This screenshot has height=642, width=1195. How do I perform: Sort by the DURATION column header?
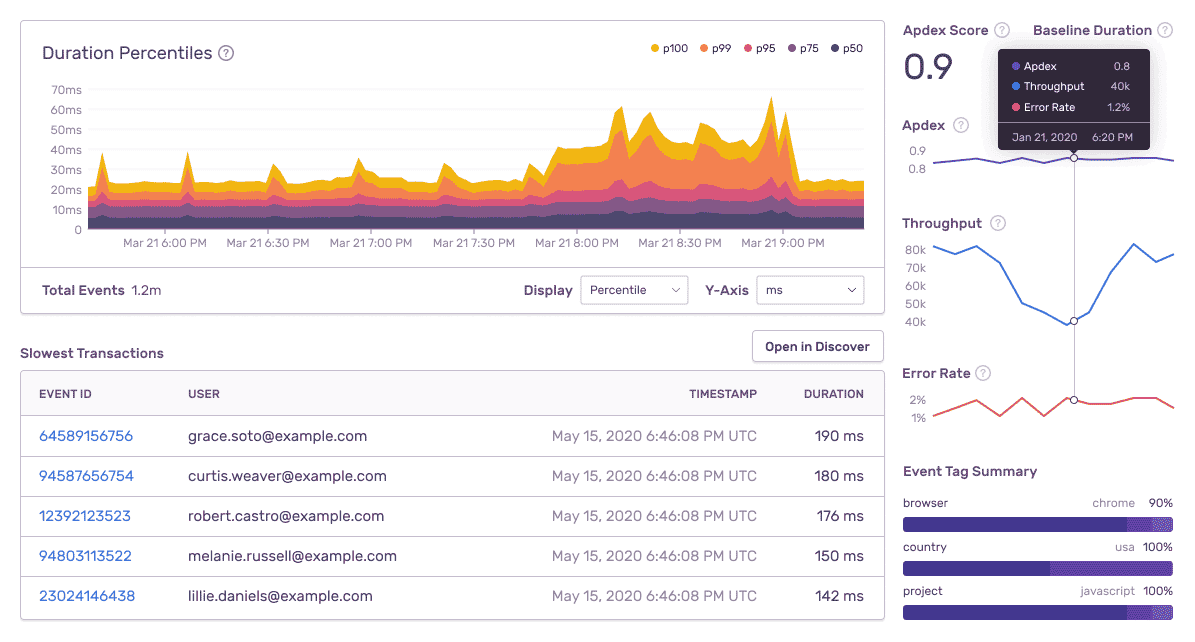click(834, 394)
